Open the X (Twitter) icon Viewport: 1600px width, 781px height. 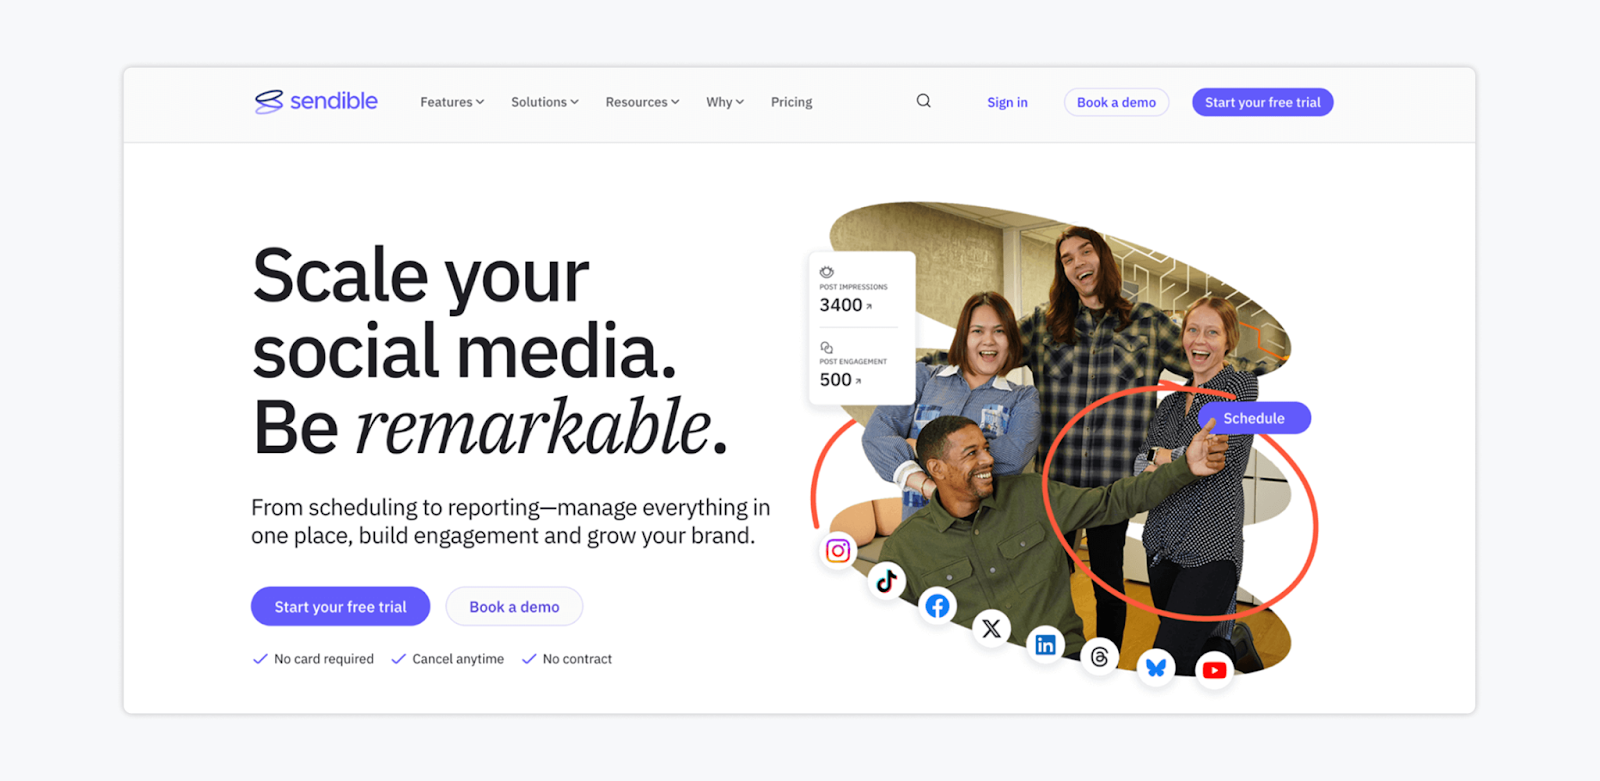[x=991, y=628]
